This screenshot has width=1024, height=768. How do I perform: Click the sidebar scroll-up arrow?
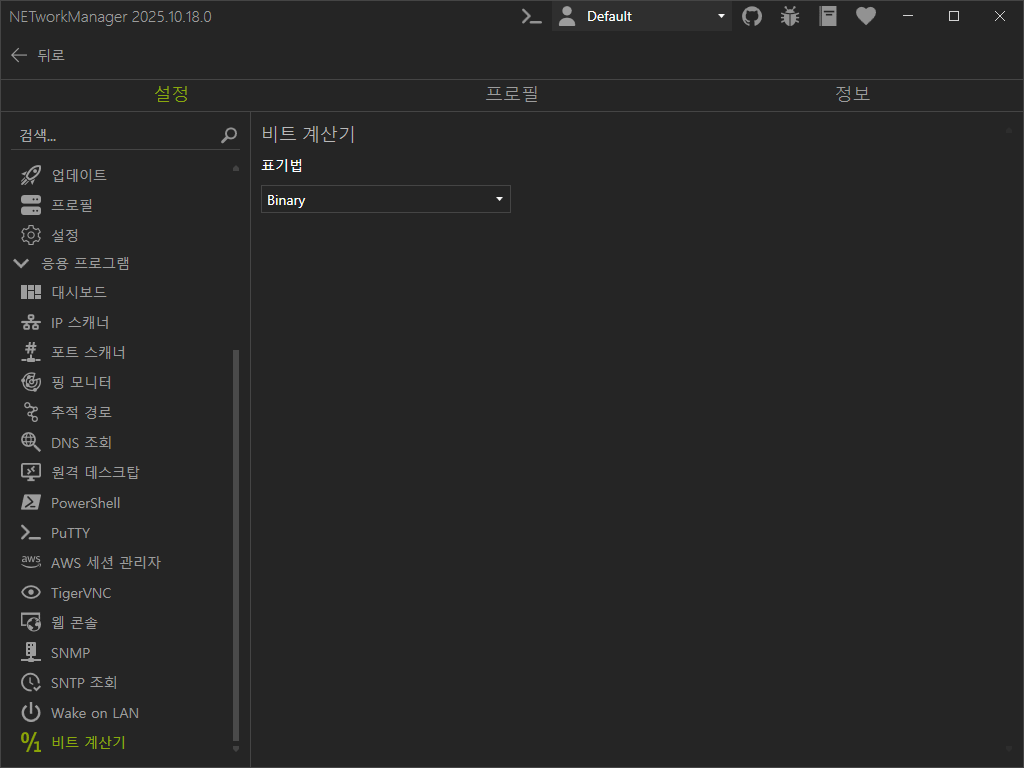236,168
